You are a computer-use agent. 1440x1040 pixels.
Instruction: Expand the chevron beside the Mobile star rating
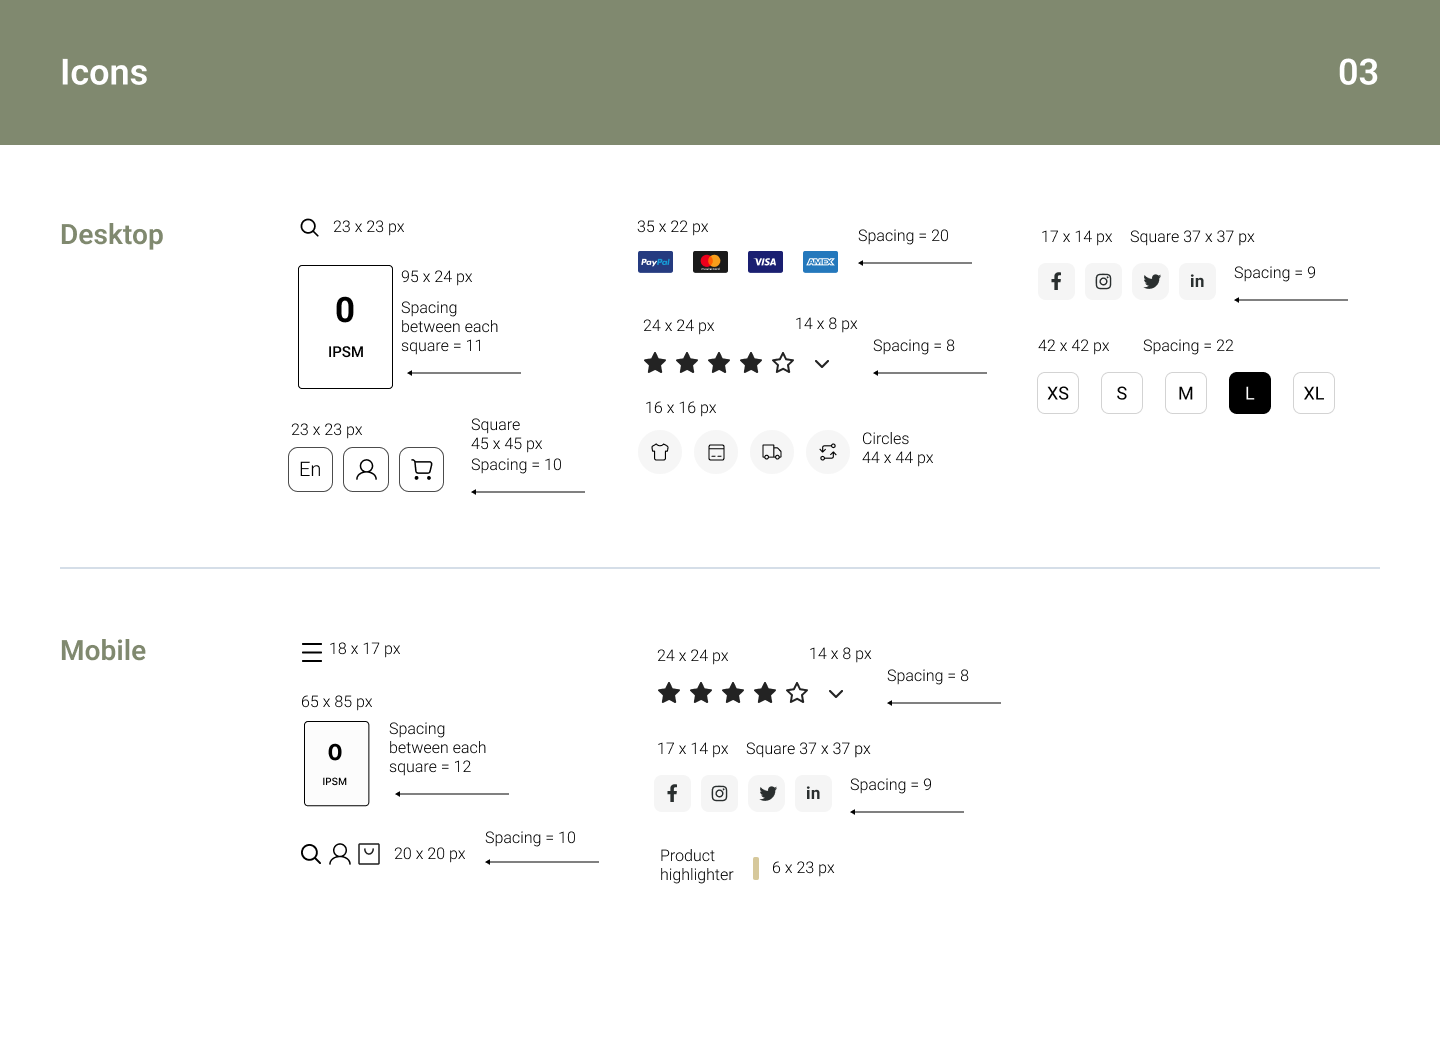coord(836,694)
